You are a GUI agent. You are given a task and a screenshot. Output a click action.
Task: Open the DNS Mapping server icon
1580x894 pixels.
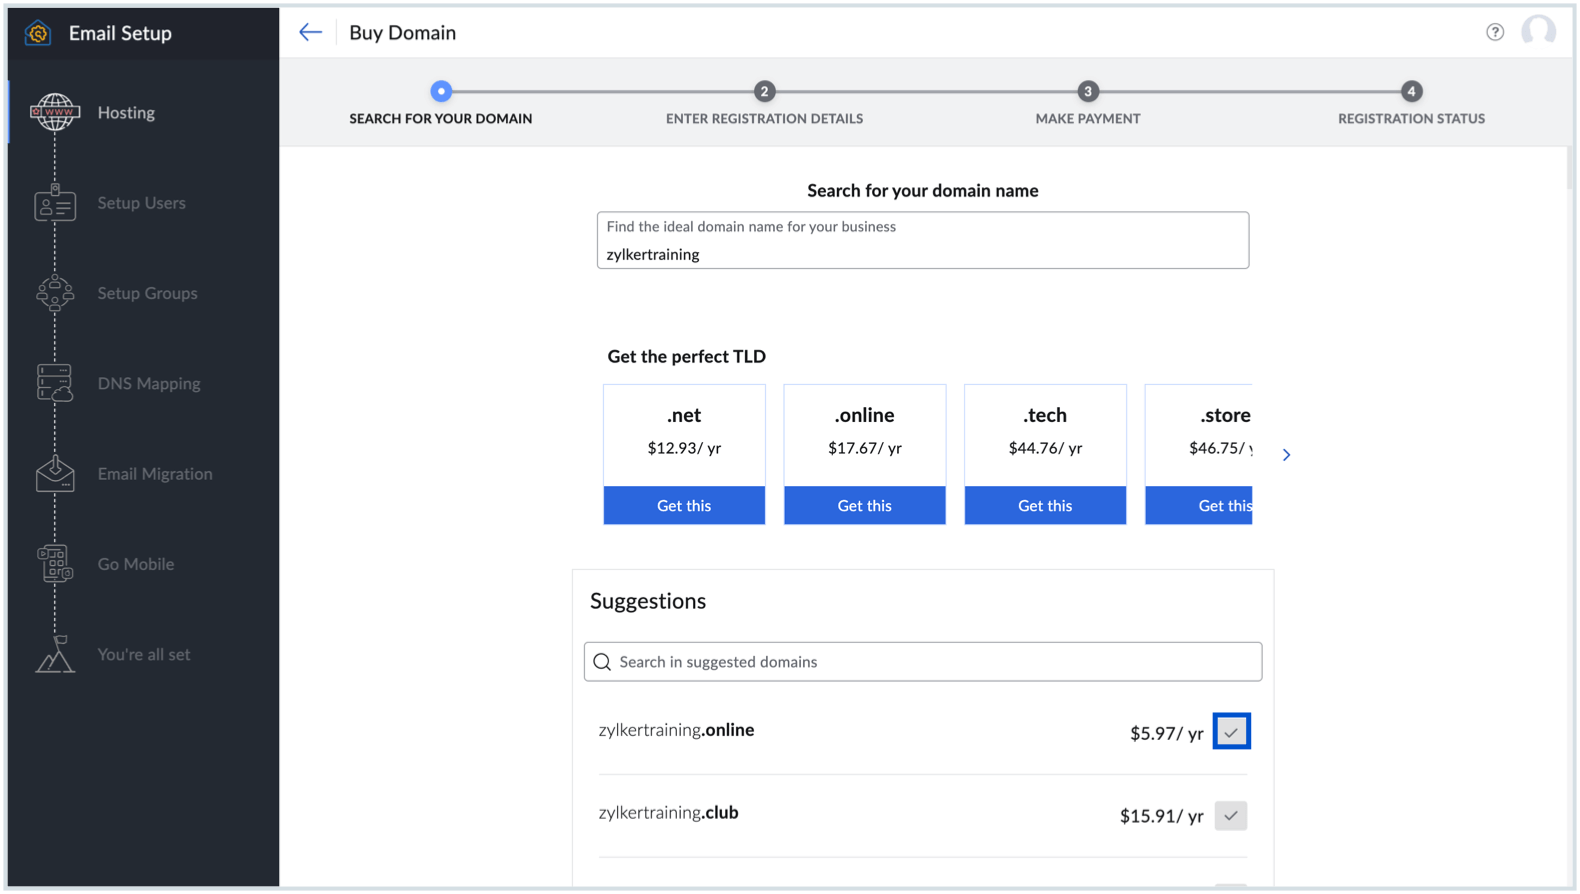click(x=55, y=383)
